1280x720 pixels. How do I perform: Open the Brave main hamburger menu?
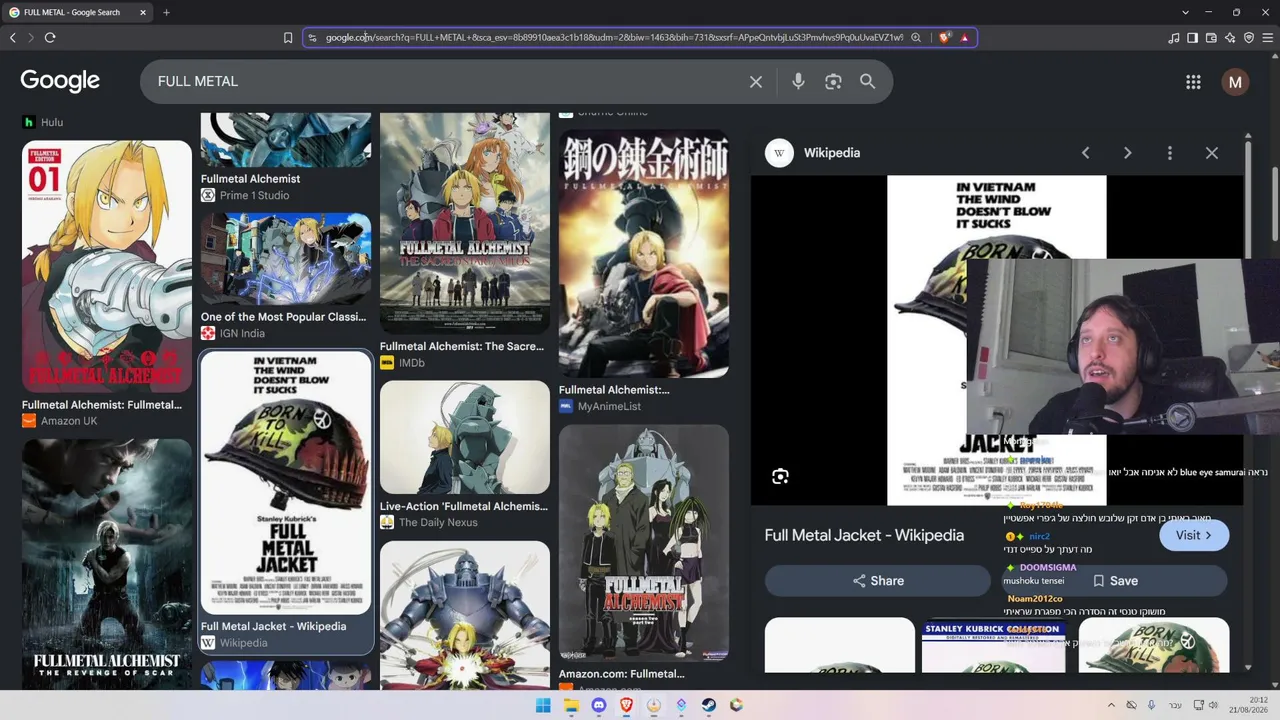[1268, 38]
